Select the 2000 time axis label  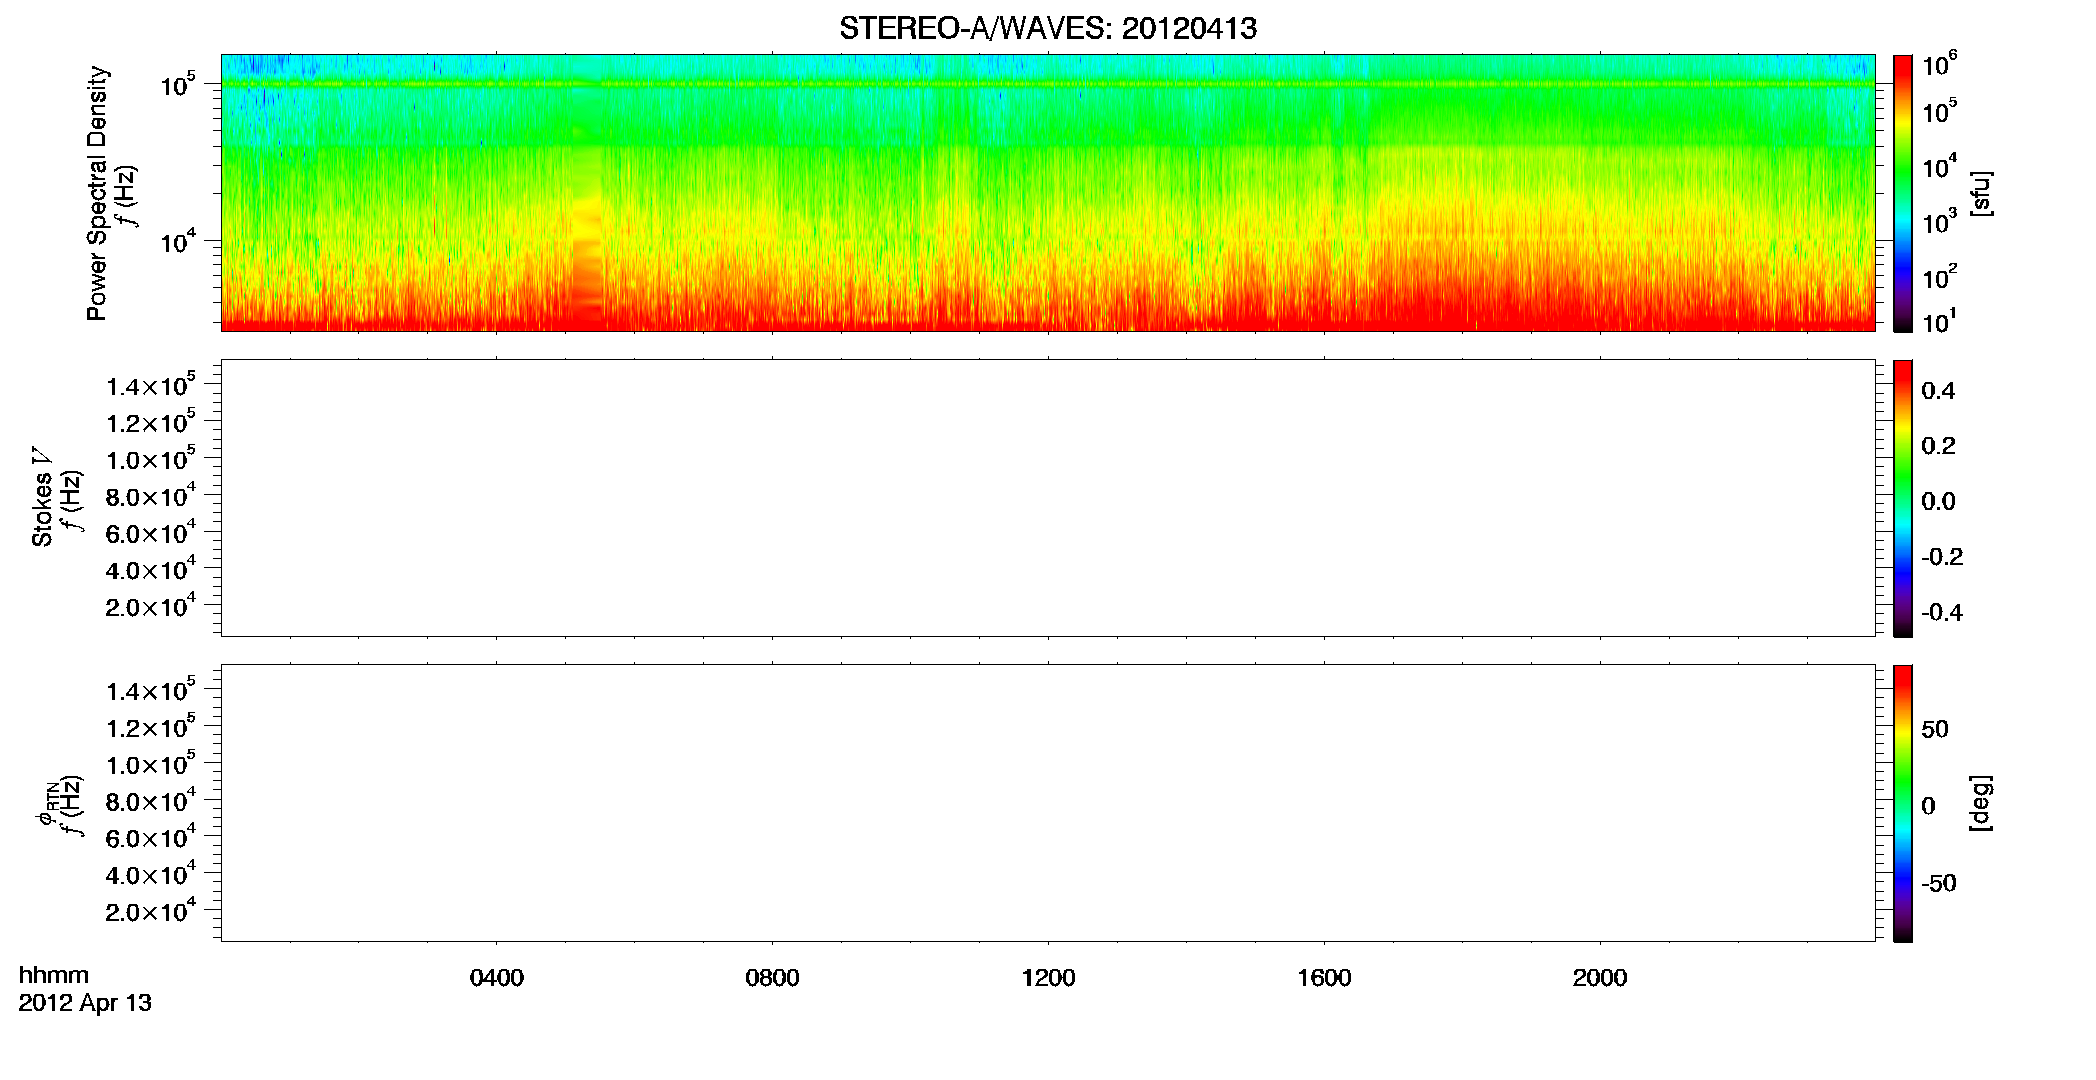point(1600,978)
